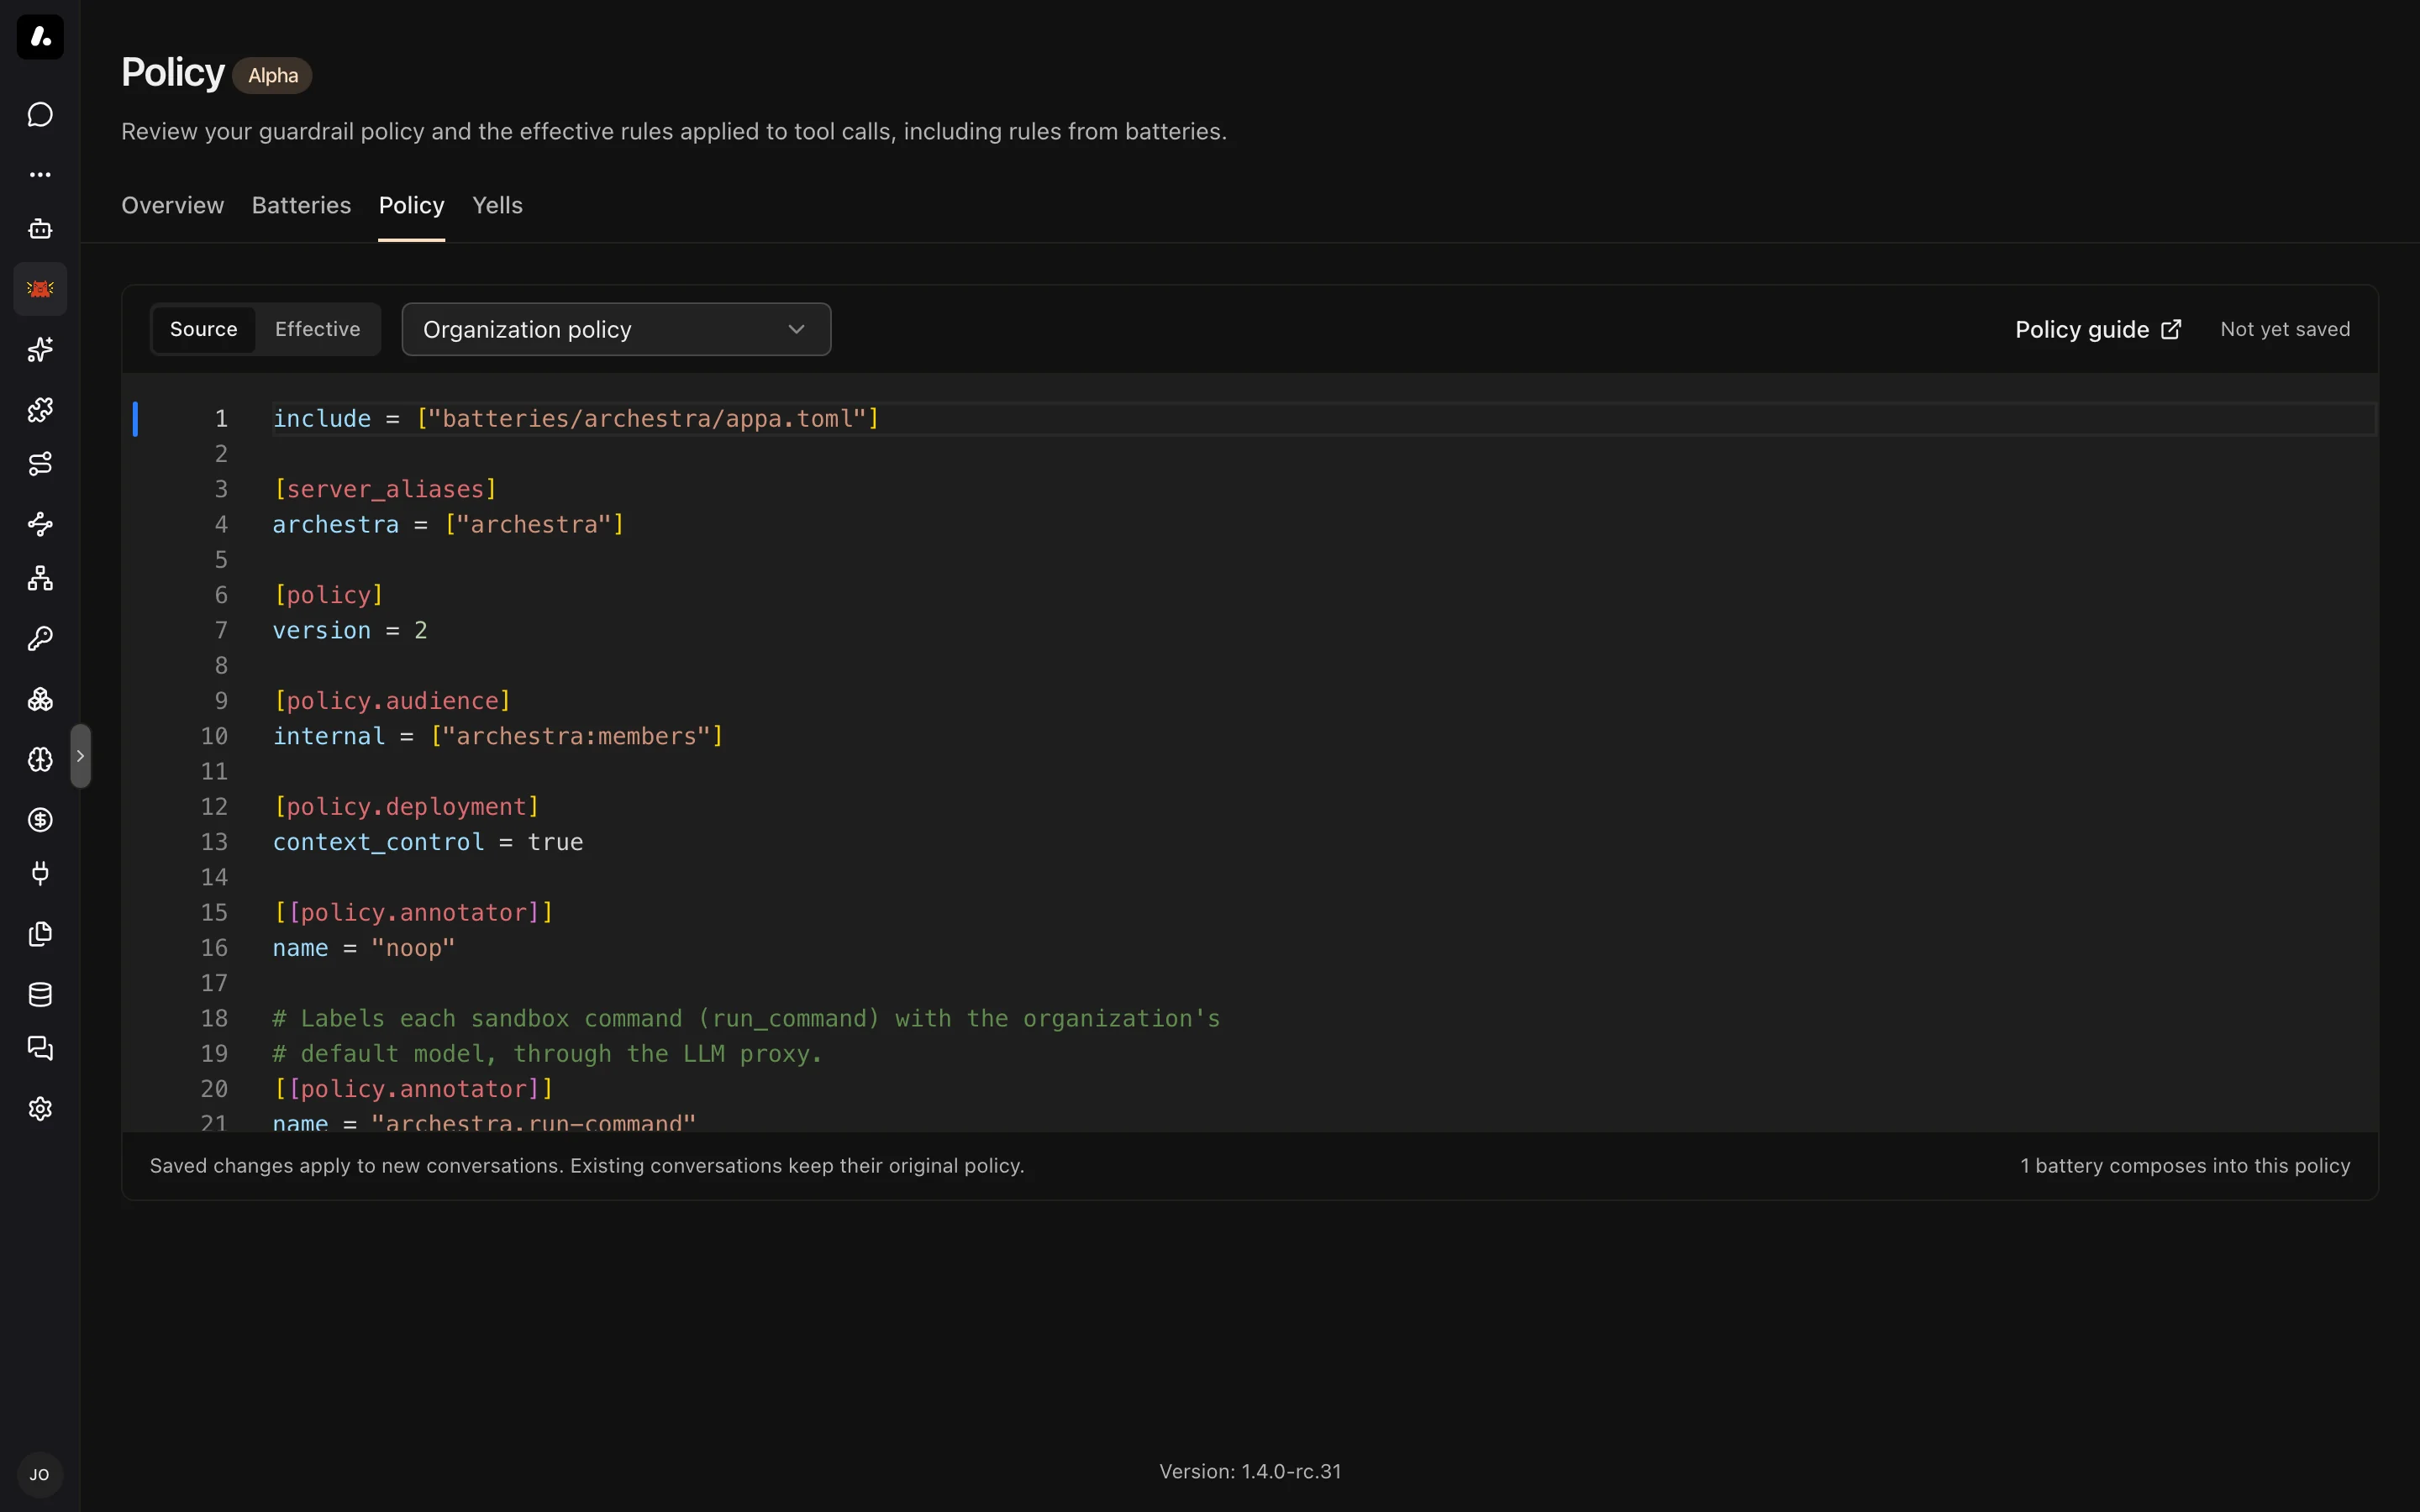
Task: Click the 'Version: 1.4.0-rc.31' footer text
Action: tap(1250, 1471)
